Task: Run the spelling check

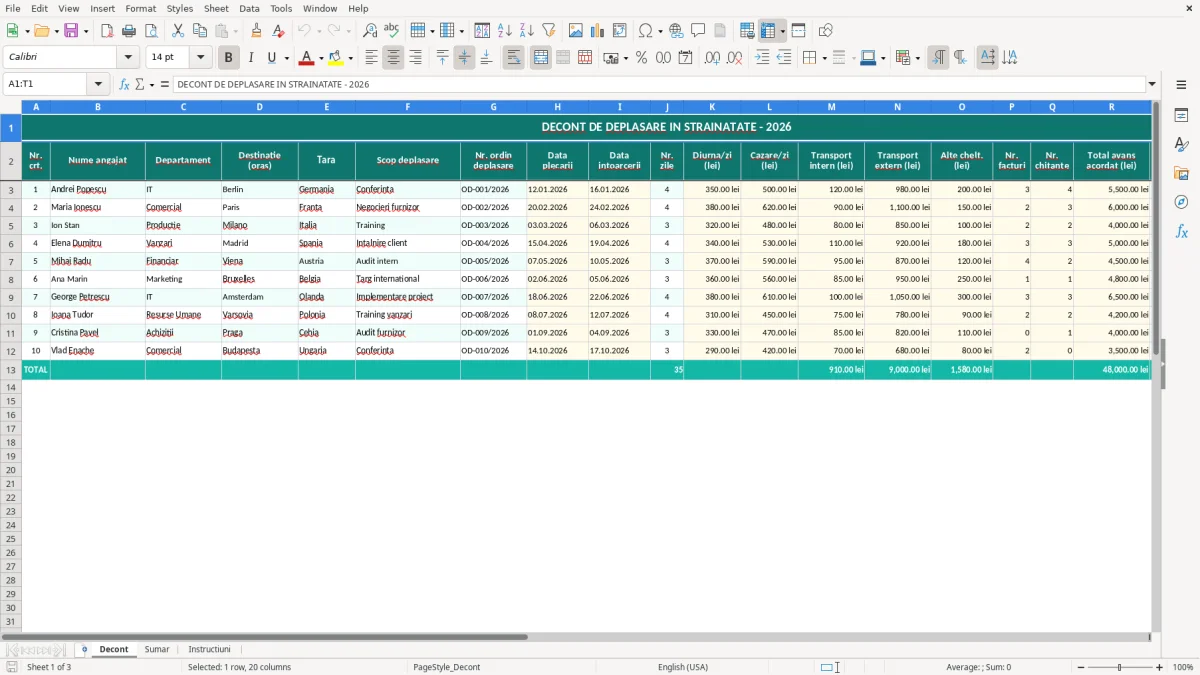Action: 392,31
